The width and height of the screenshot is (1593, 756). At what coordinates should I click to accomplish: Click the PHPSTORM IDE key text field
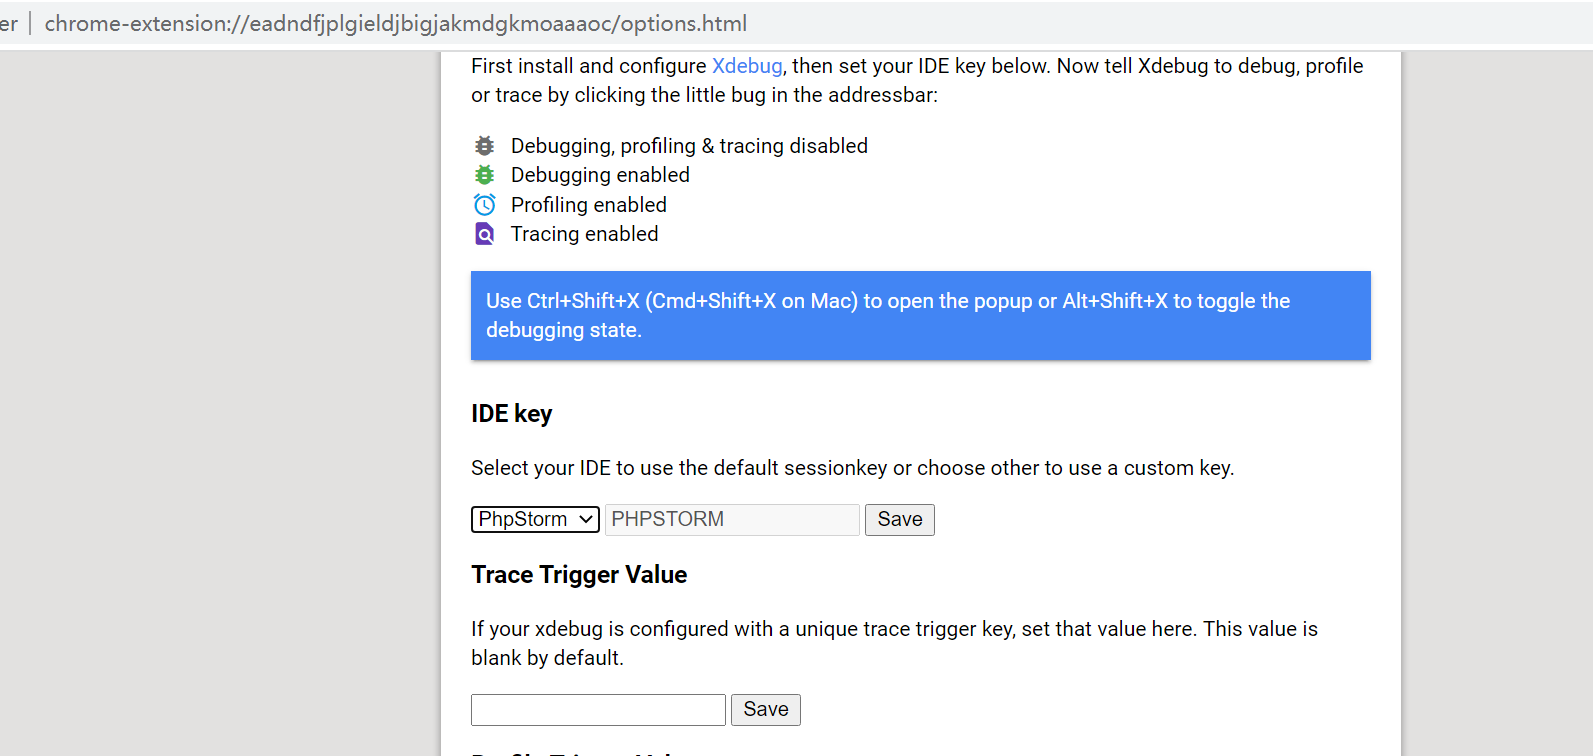731,519
